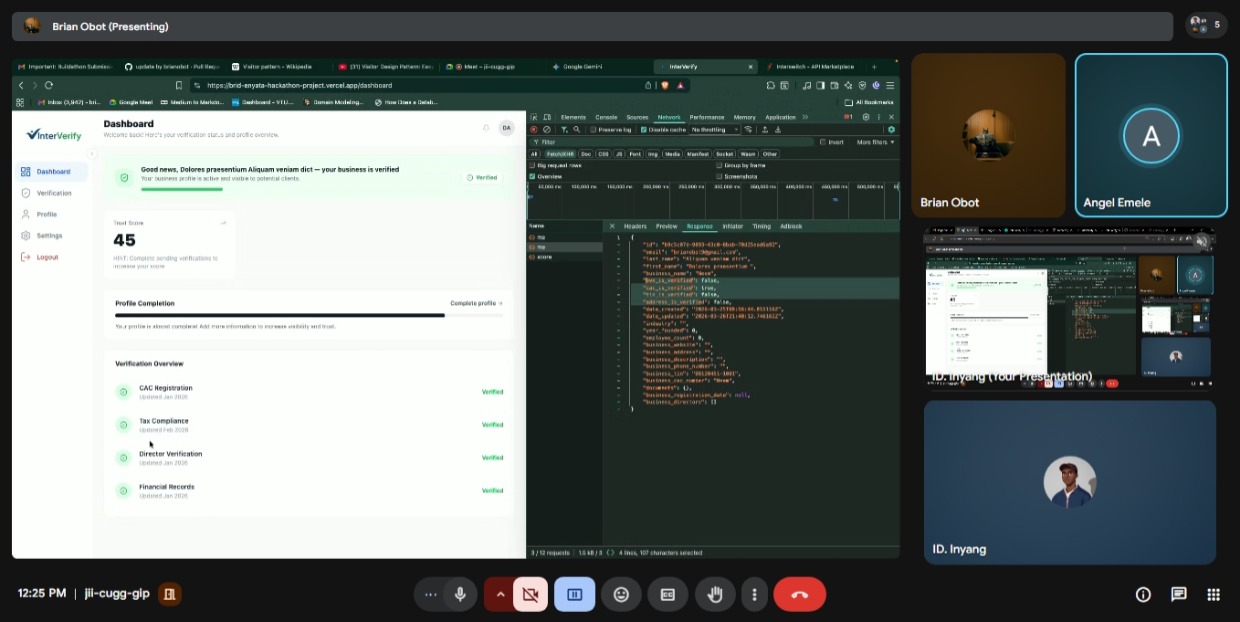Open the Headers tab of the request
The height and width of the screenshot is (622, 1240).
pyautogui.click(x=635, y=226)
